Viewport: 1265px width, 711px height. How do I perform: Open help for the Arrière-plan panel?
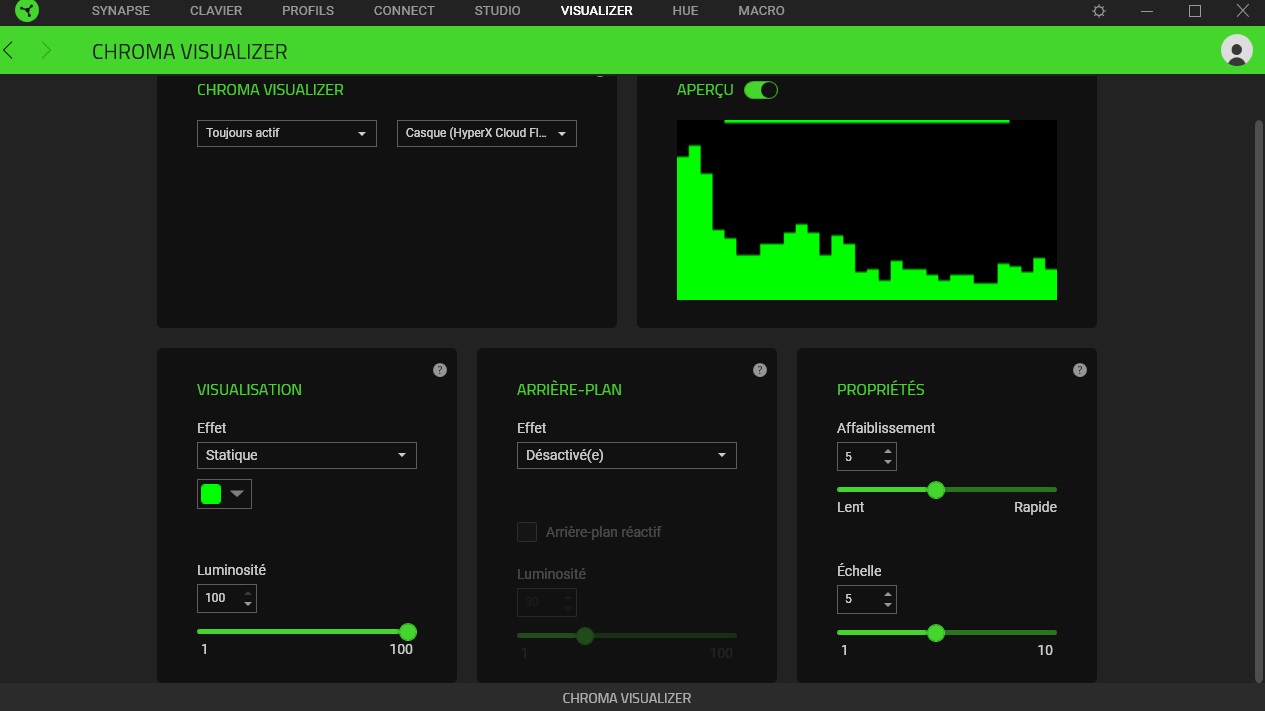[760, 370]
